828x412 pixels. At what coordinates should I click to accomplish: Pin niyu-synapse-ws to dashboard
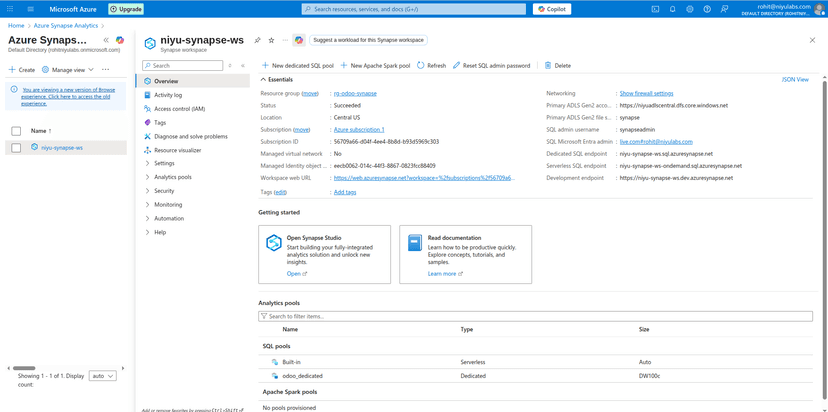pos(257,40)
